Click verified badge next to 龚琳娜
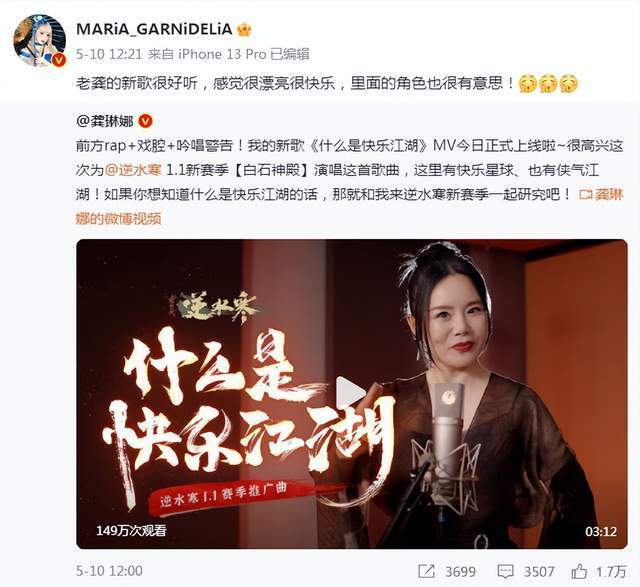Image resolution: width=640 pixels, height=587 pixels. point(145,121)
